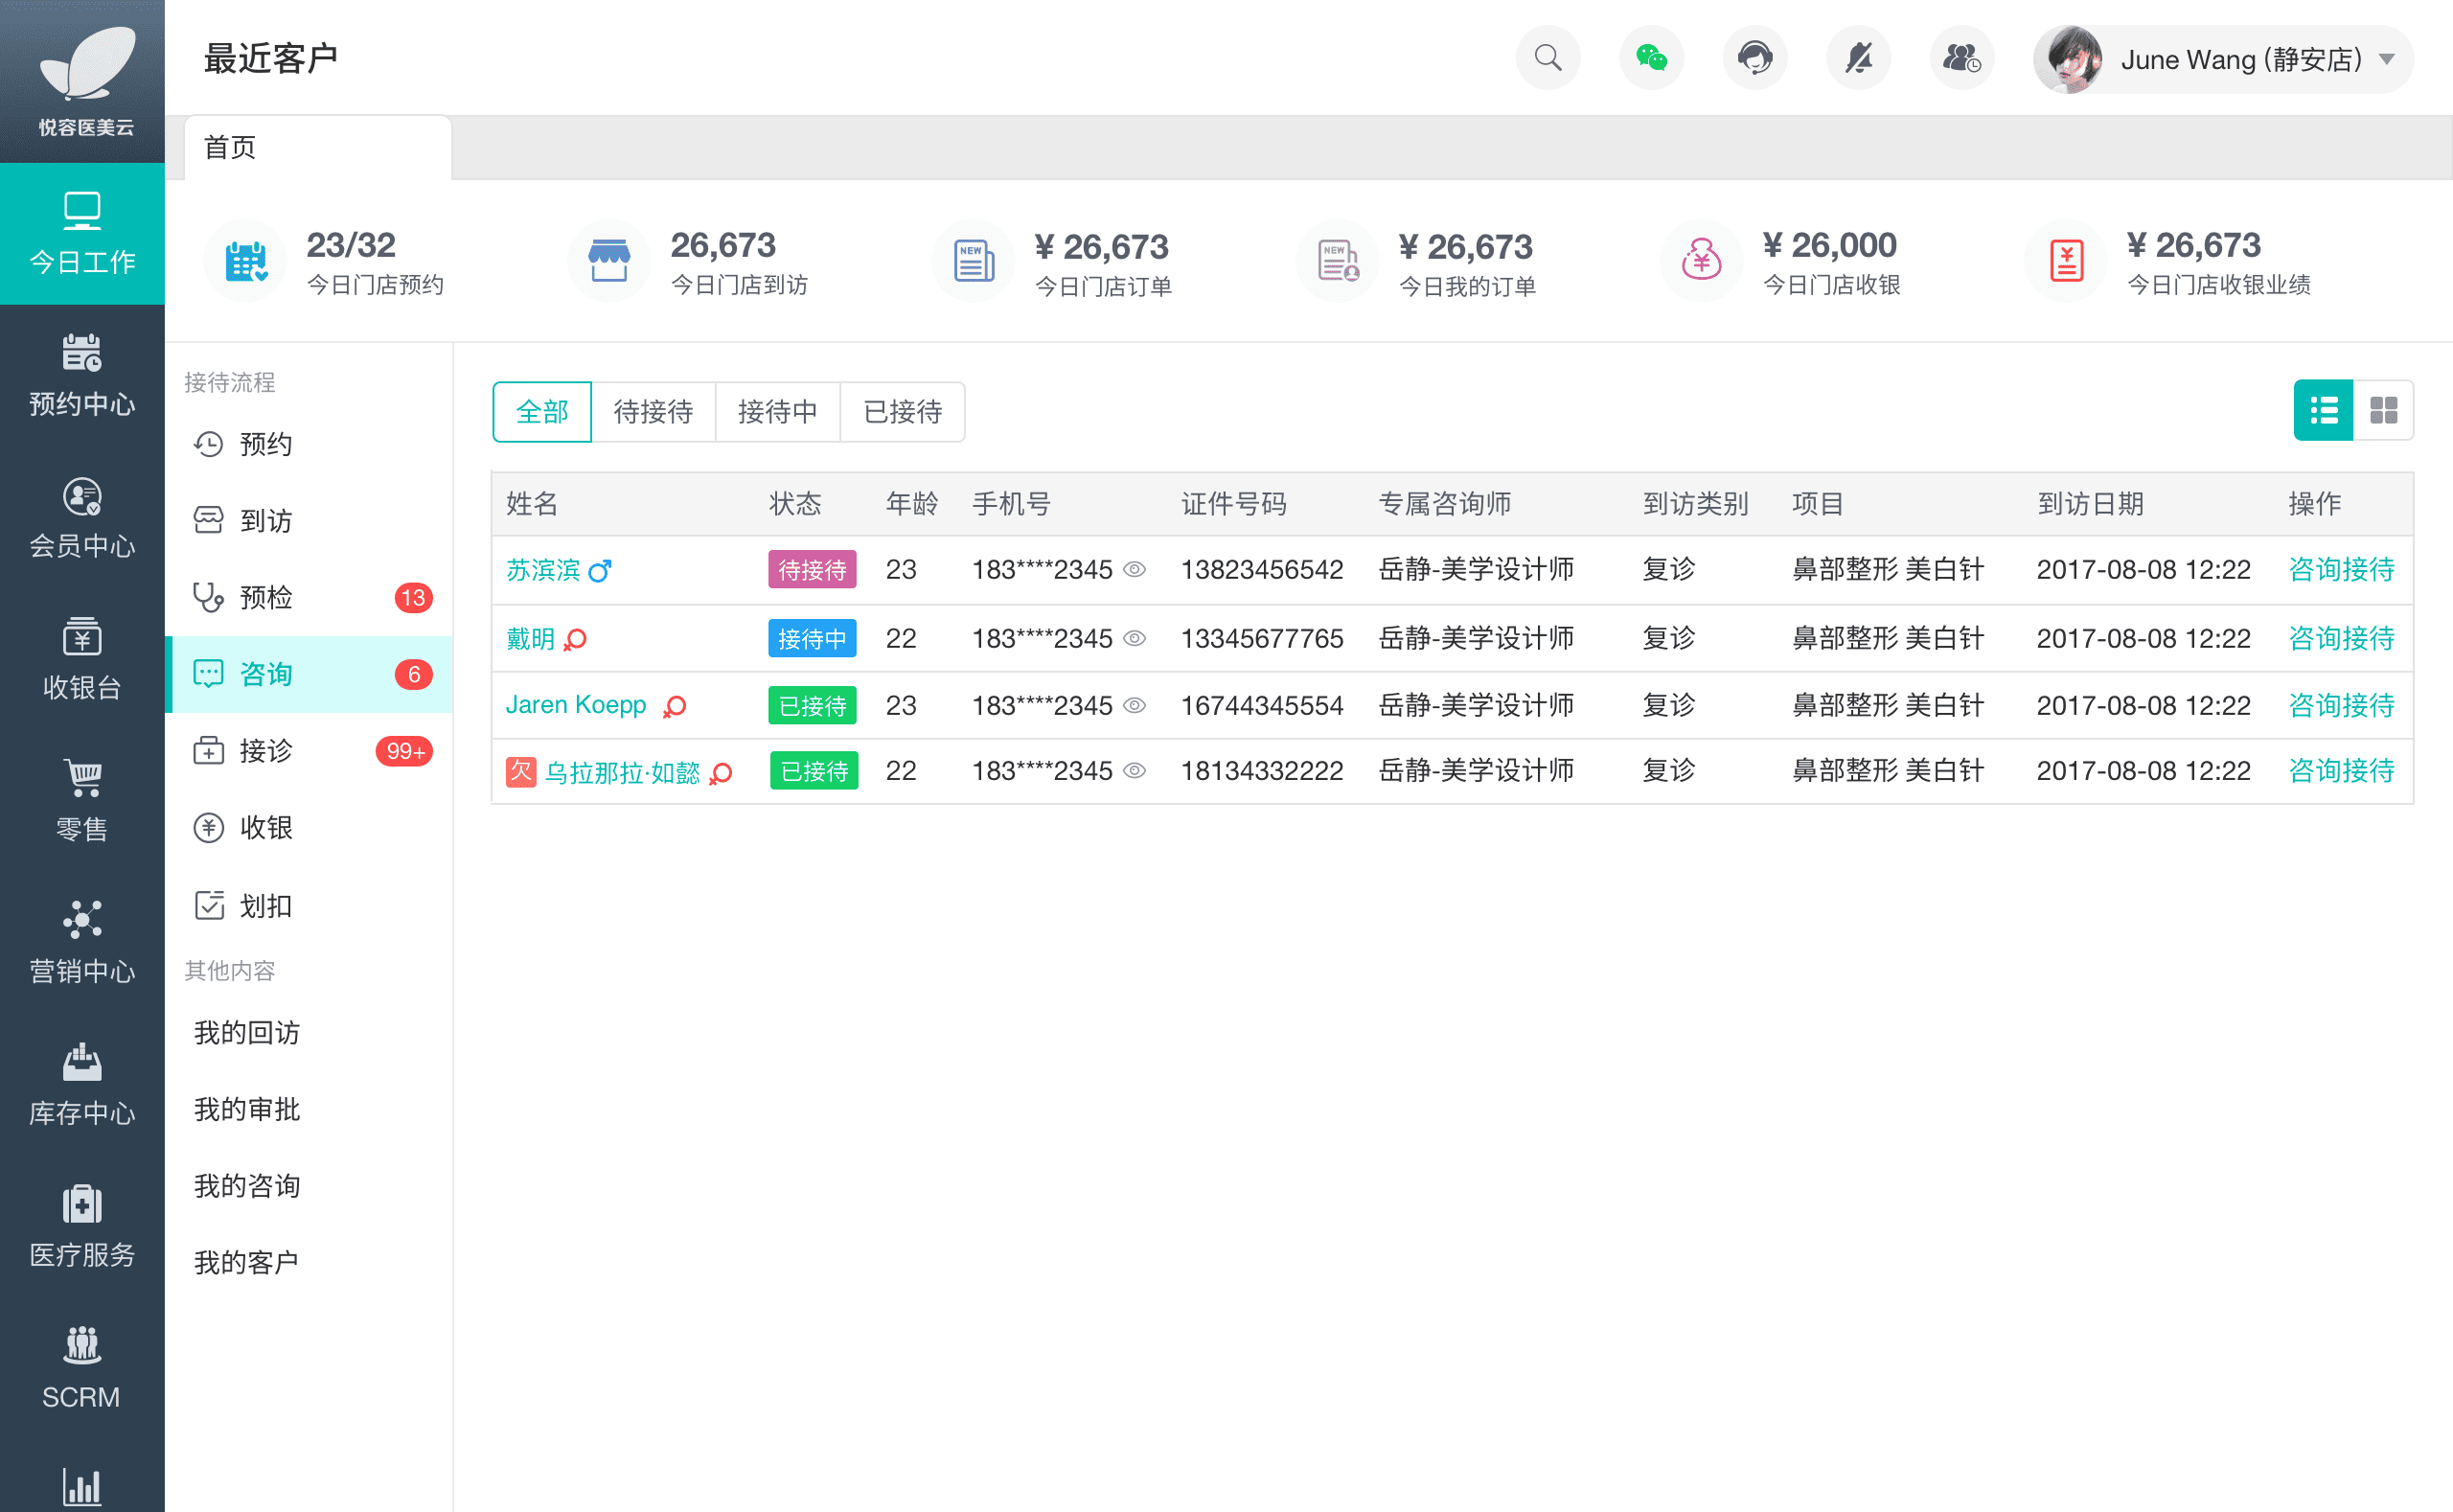The image size is (2453, 1512).
Task: Open the SCRM sidebar module
Action: tap(82, 1368)
